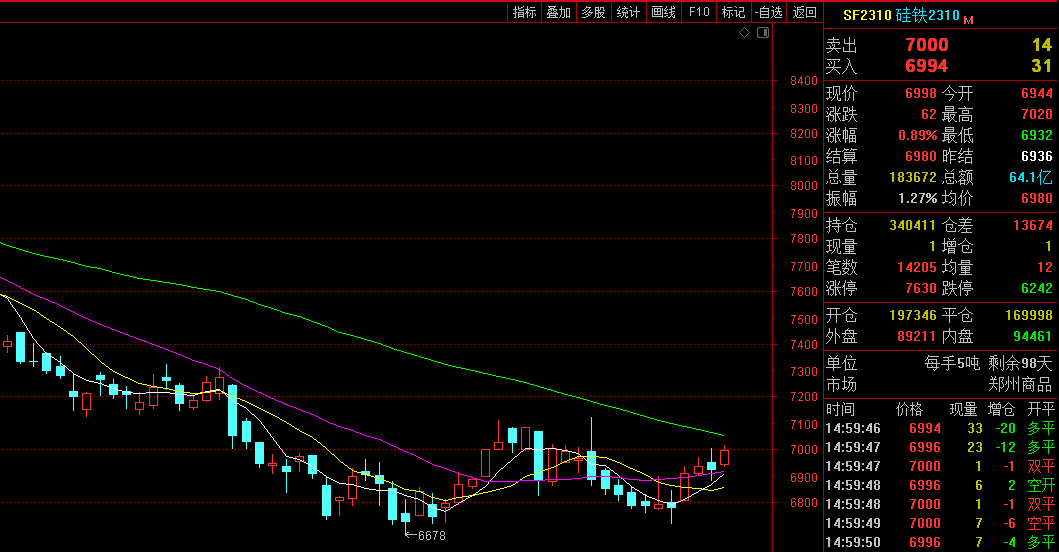This screenshot has height=552, width=1059.
Task: Click the 买入 bid price 6994
Action: [x=926, y=66]
